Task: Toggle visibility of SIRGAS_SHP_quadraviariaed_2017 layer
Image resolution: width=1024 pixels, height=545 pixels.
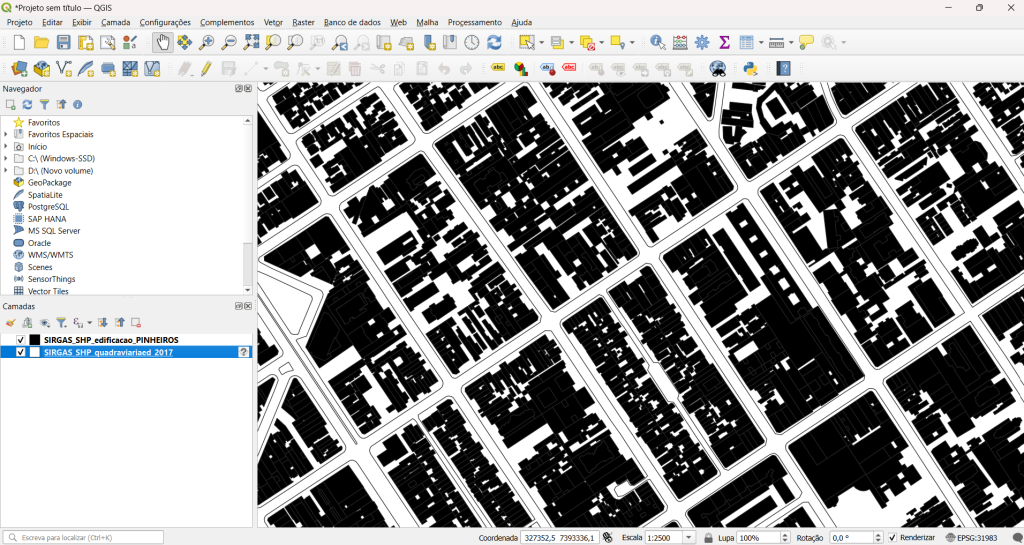Action: [20, 352]
